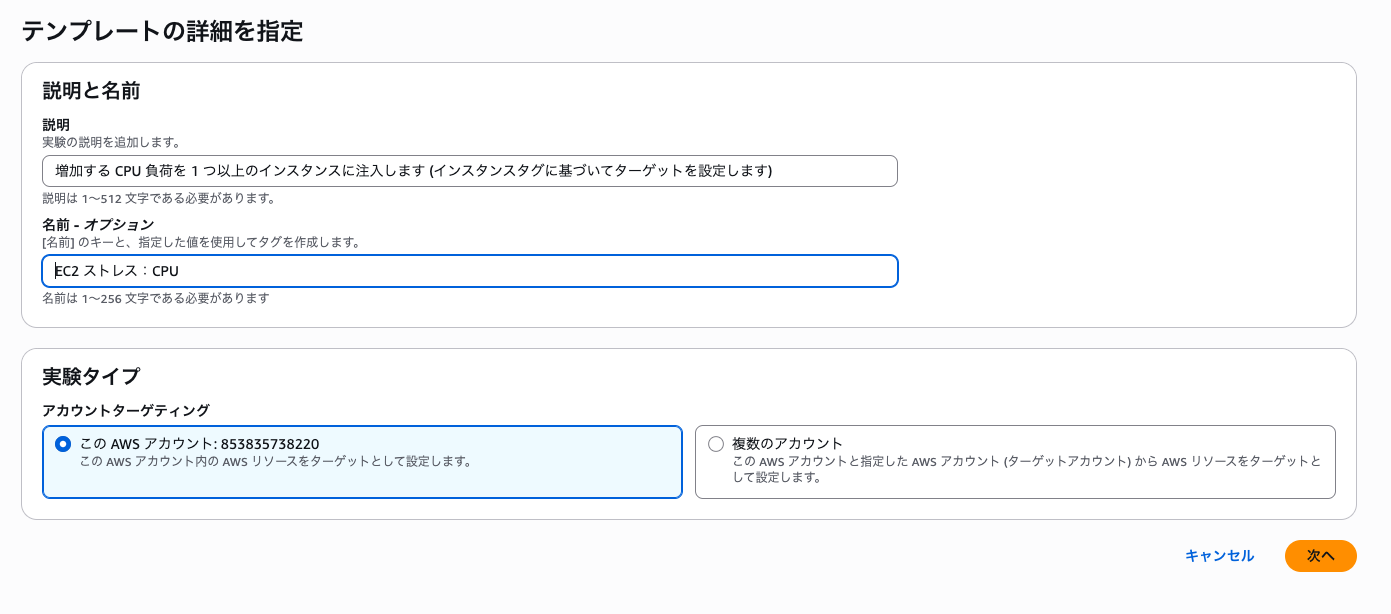Click the ターゲットアカウント description text in the 複数のアカウント card

[1026, 470]
